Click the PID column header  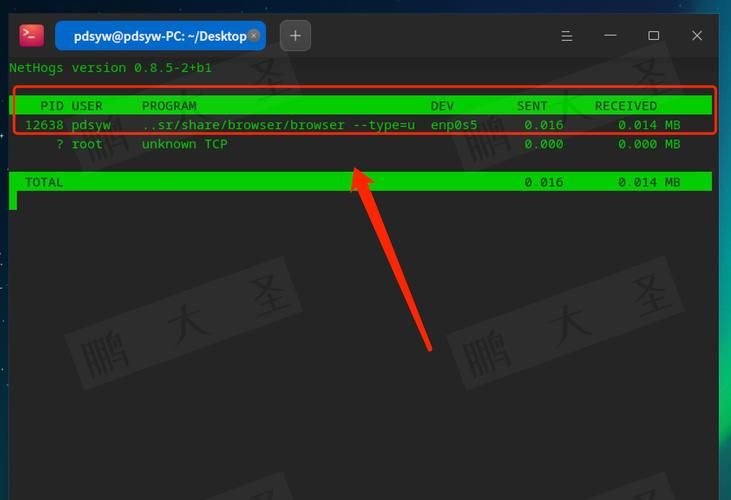52,106
